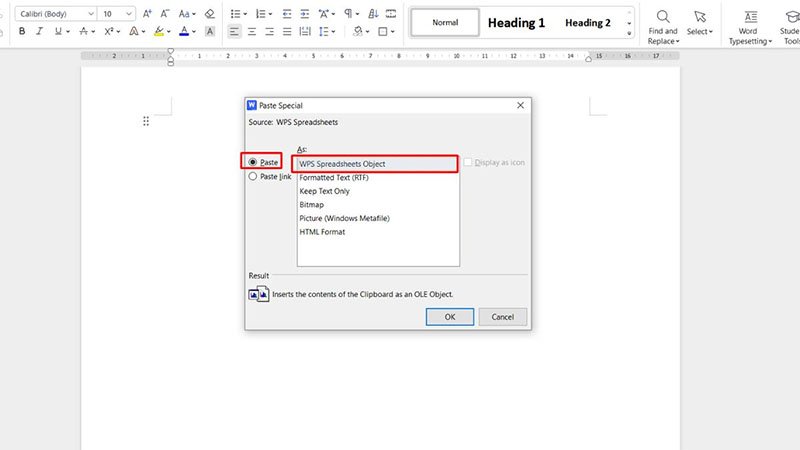Click the page drag handle dots
Image resolution: width=800 pixels, height=450 pixels.
(x=146, y=121)
